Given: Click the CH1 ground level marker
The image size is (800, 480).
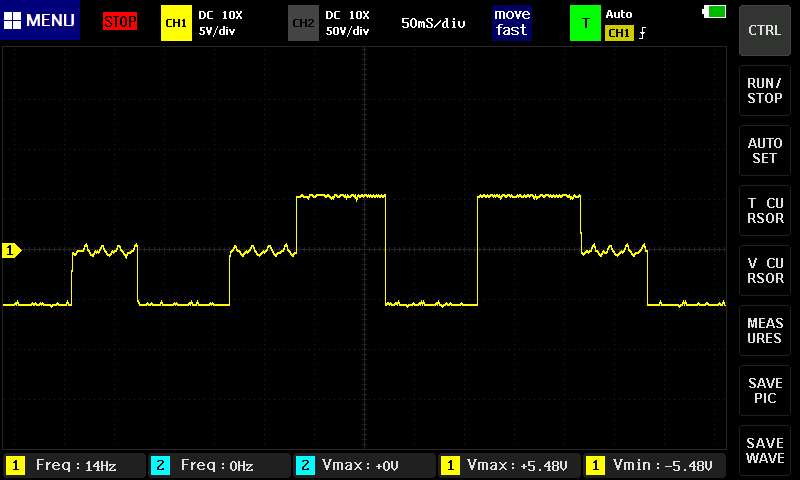Looking at the screenshot, I should (12, 250).
